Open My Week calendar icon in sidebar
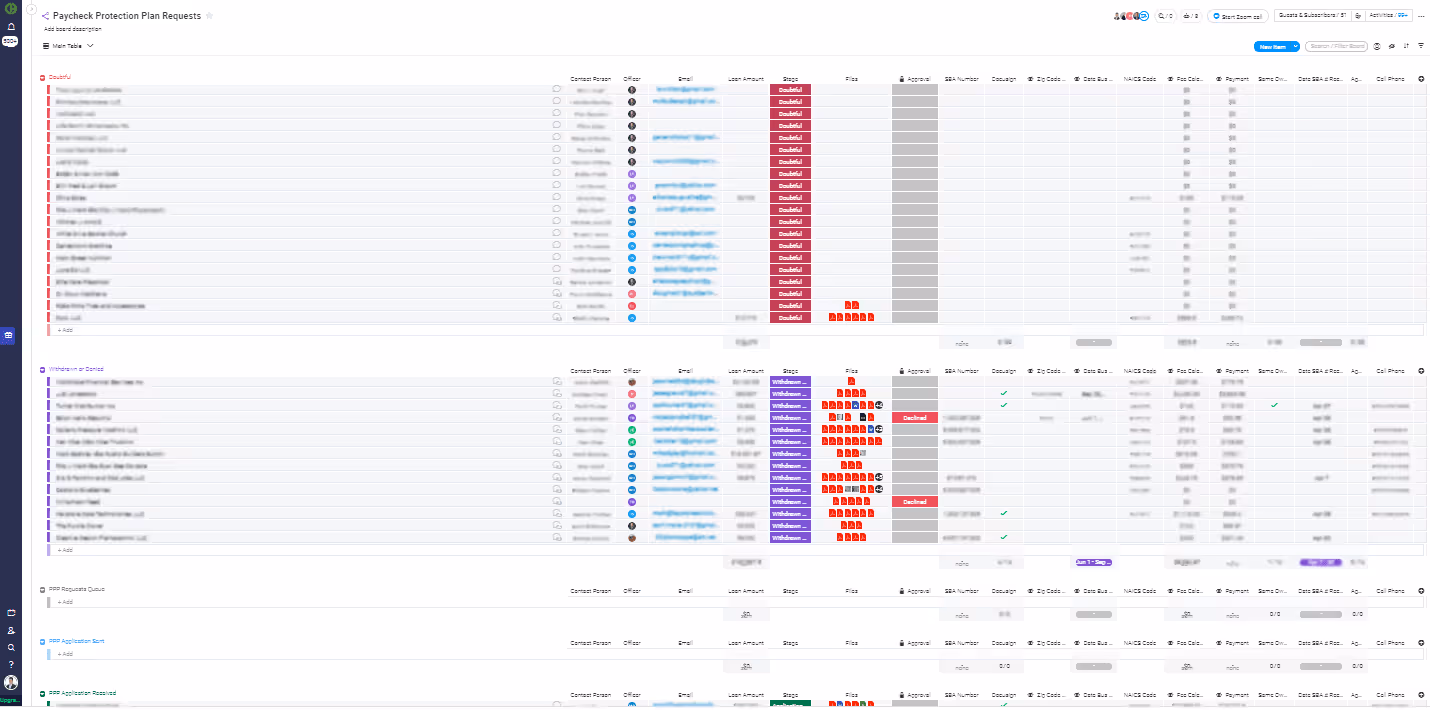This screenshot has height=710, width=1430. coord(11,612)
